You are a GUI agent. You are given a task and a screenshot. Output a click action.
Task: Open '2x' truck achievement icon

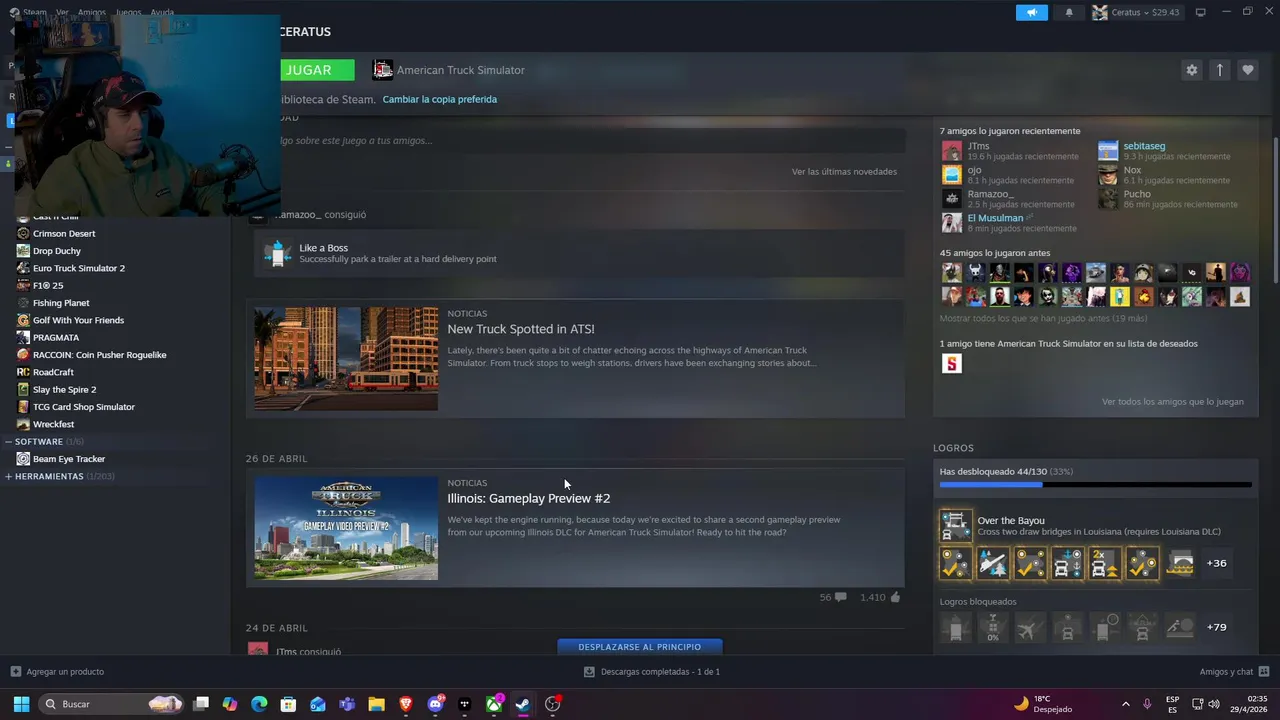(x=1105, y=563)
